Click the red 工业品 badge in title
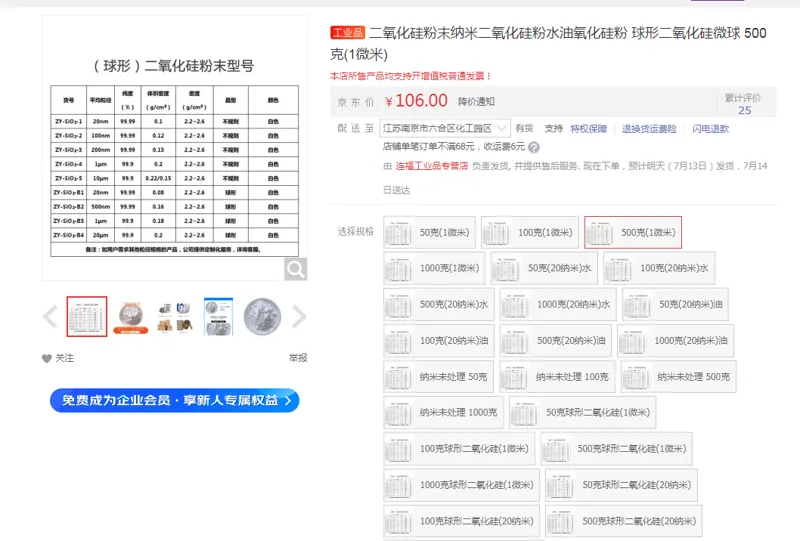 (347, 33)
